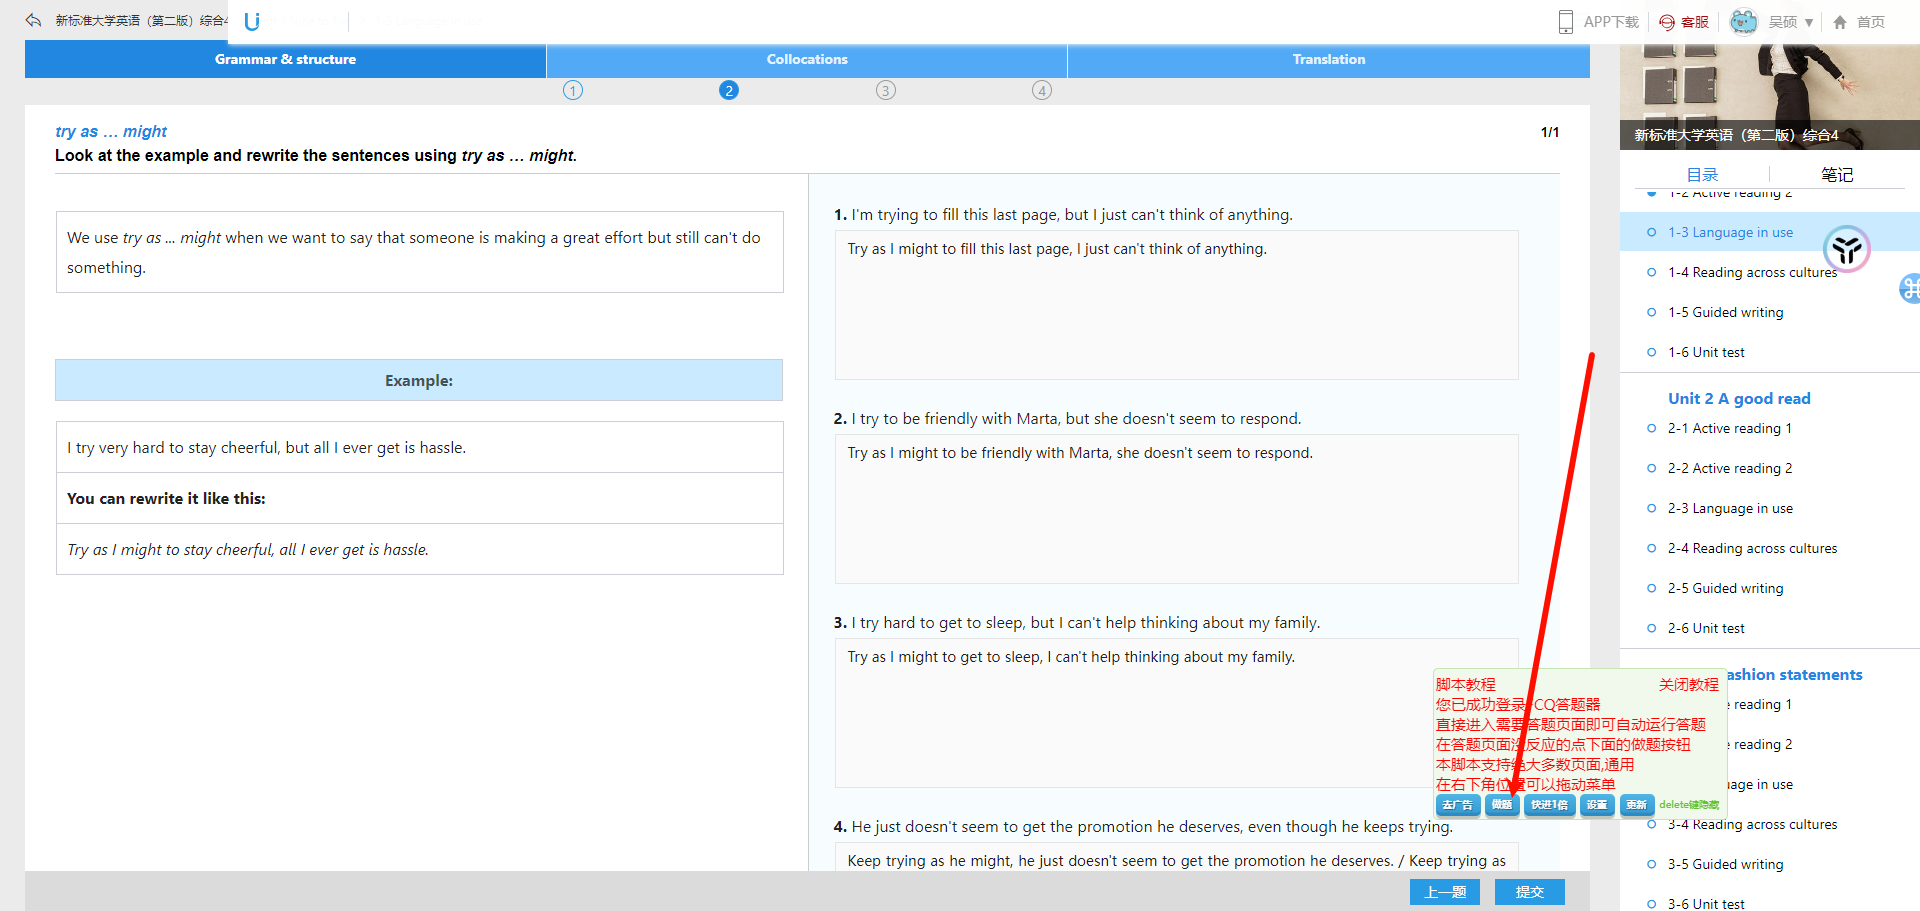Click the blue bear user avatar
The height and width of the screenshot is (911, 1920).
(1743, 21)
